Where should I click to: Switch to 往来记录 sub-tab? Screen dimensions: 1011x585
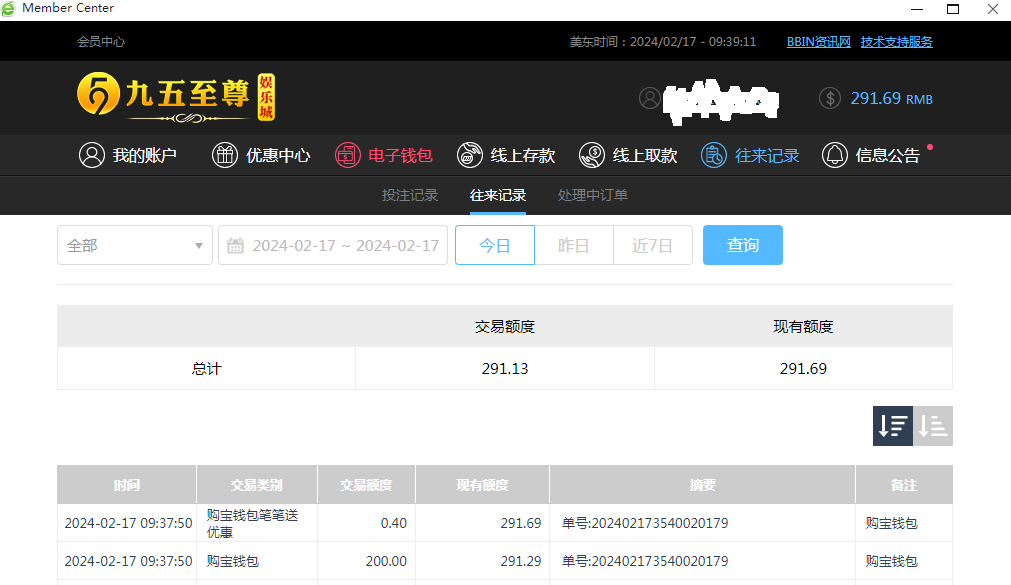tap(498, 195)
